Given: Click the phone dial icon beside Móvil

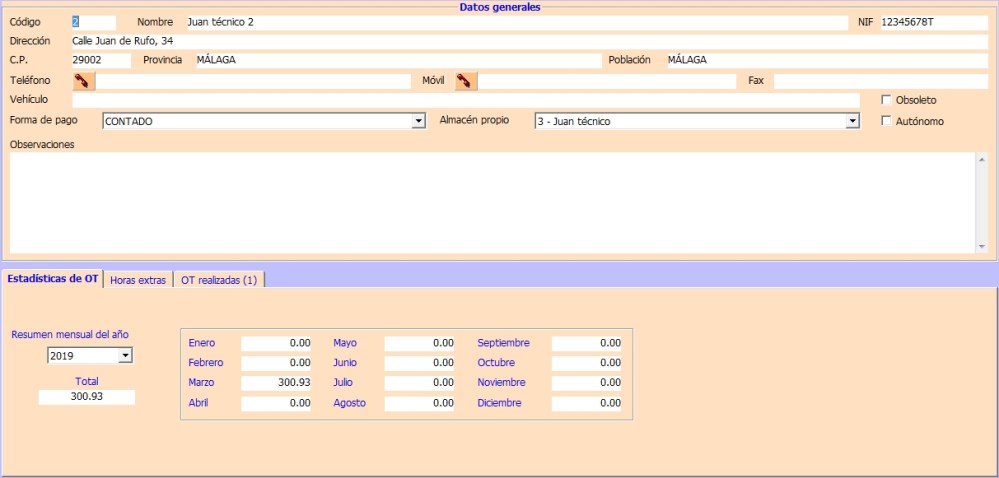Looking at the screenshot, I should click(466, 81).
